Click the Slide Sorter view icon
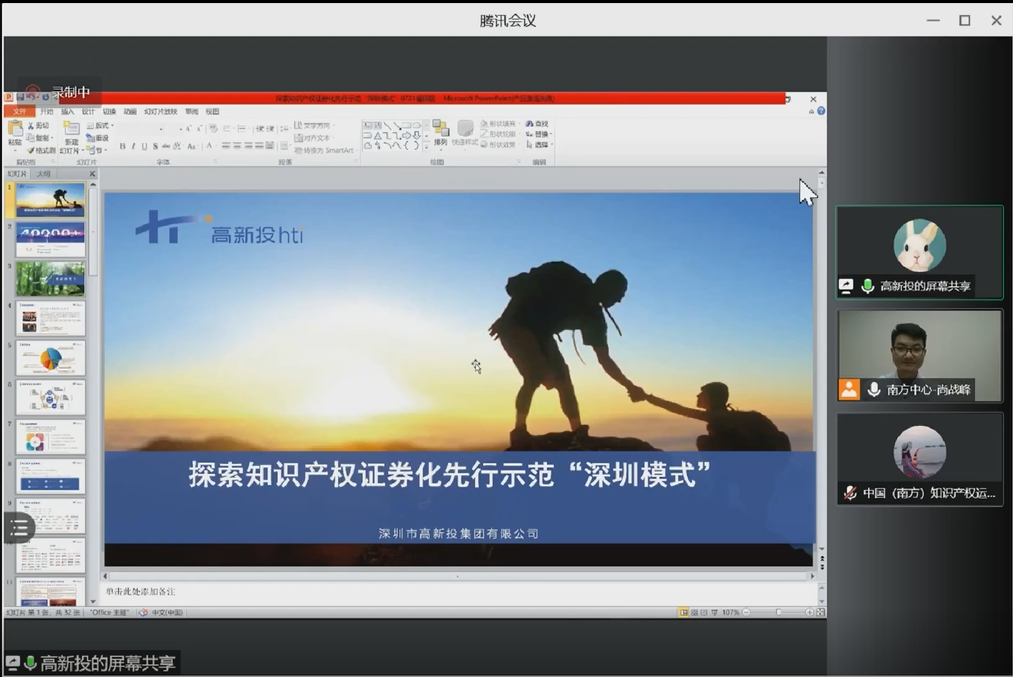Screen dimensions: 1013x677 (x=694, y=612)
